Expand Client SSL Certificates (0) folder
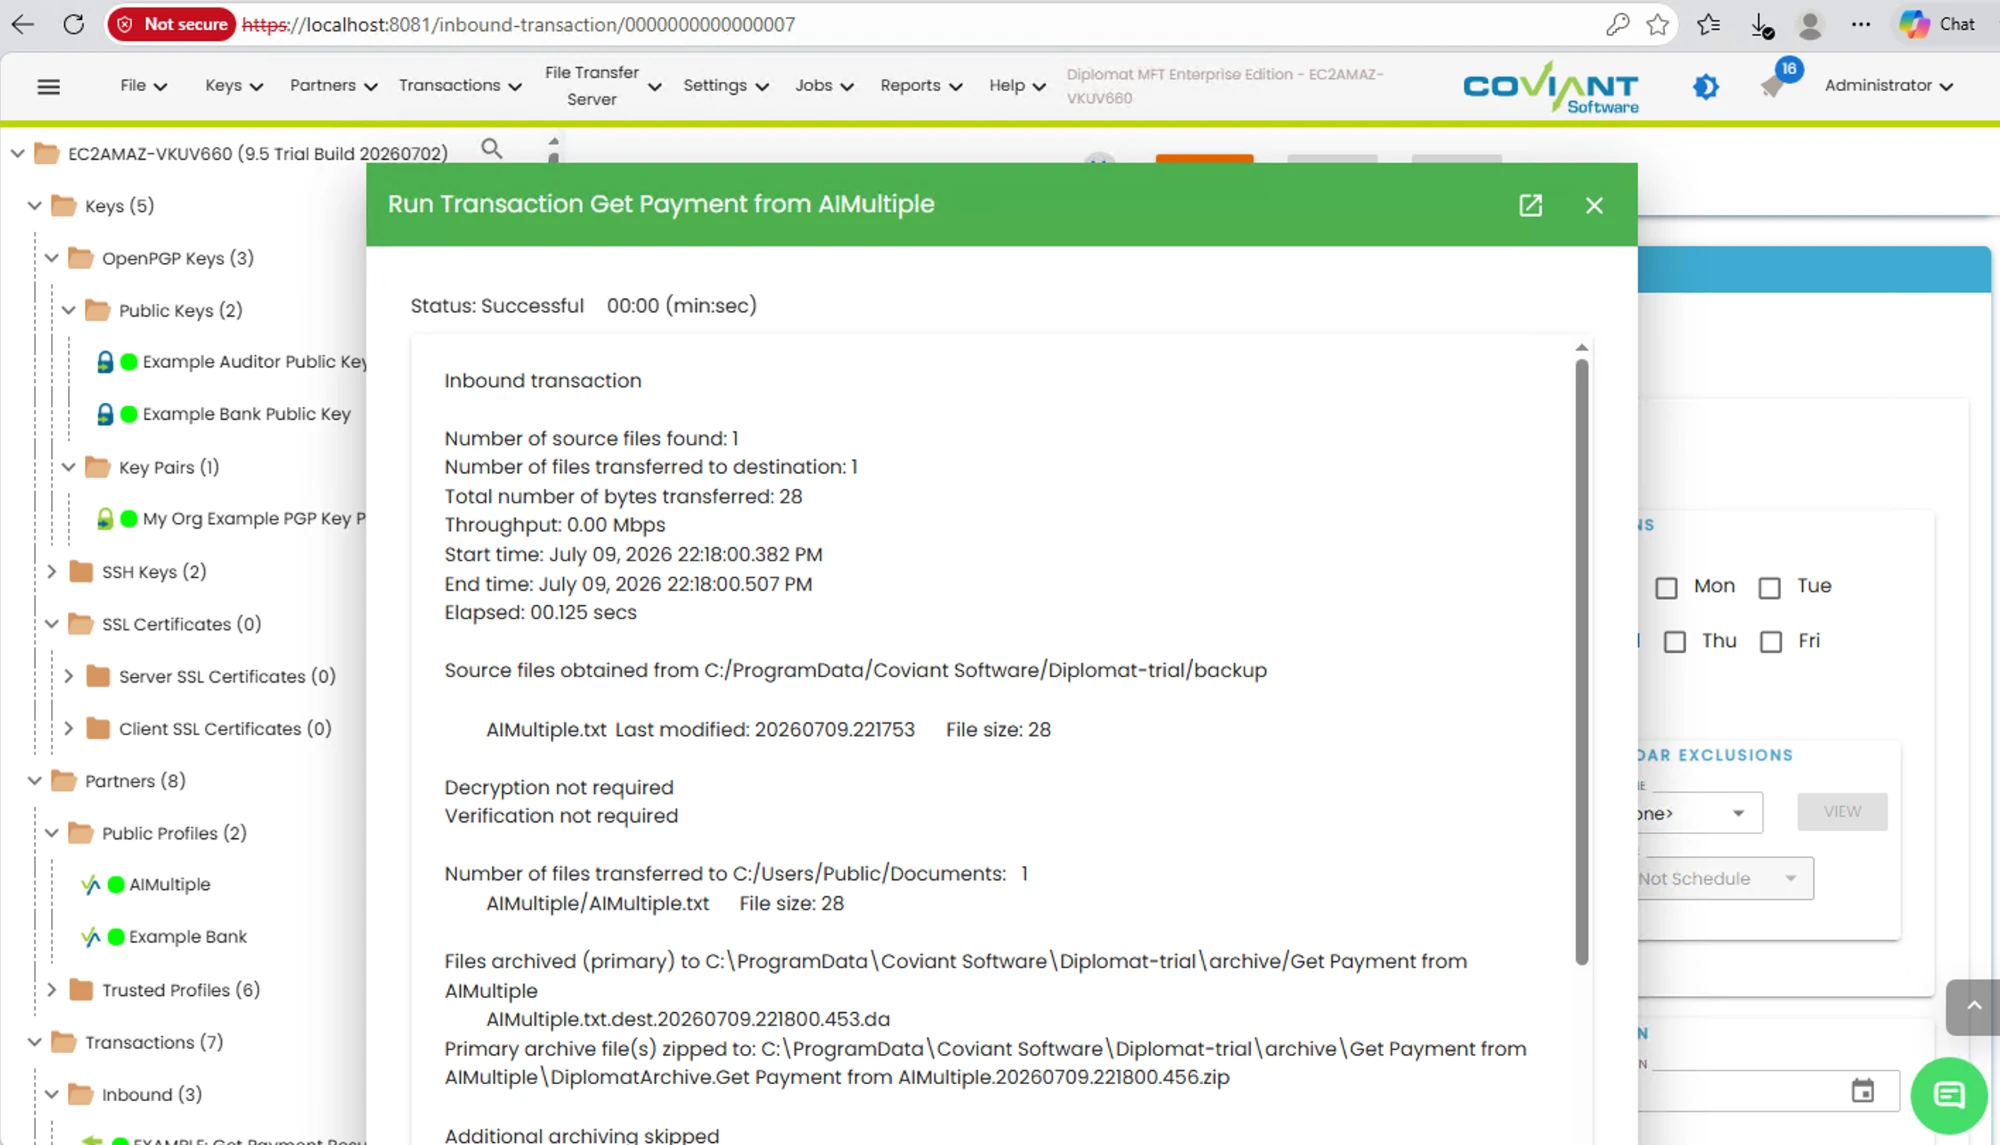This screenshot has width=2000, height=1145. click(68, 729)
